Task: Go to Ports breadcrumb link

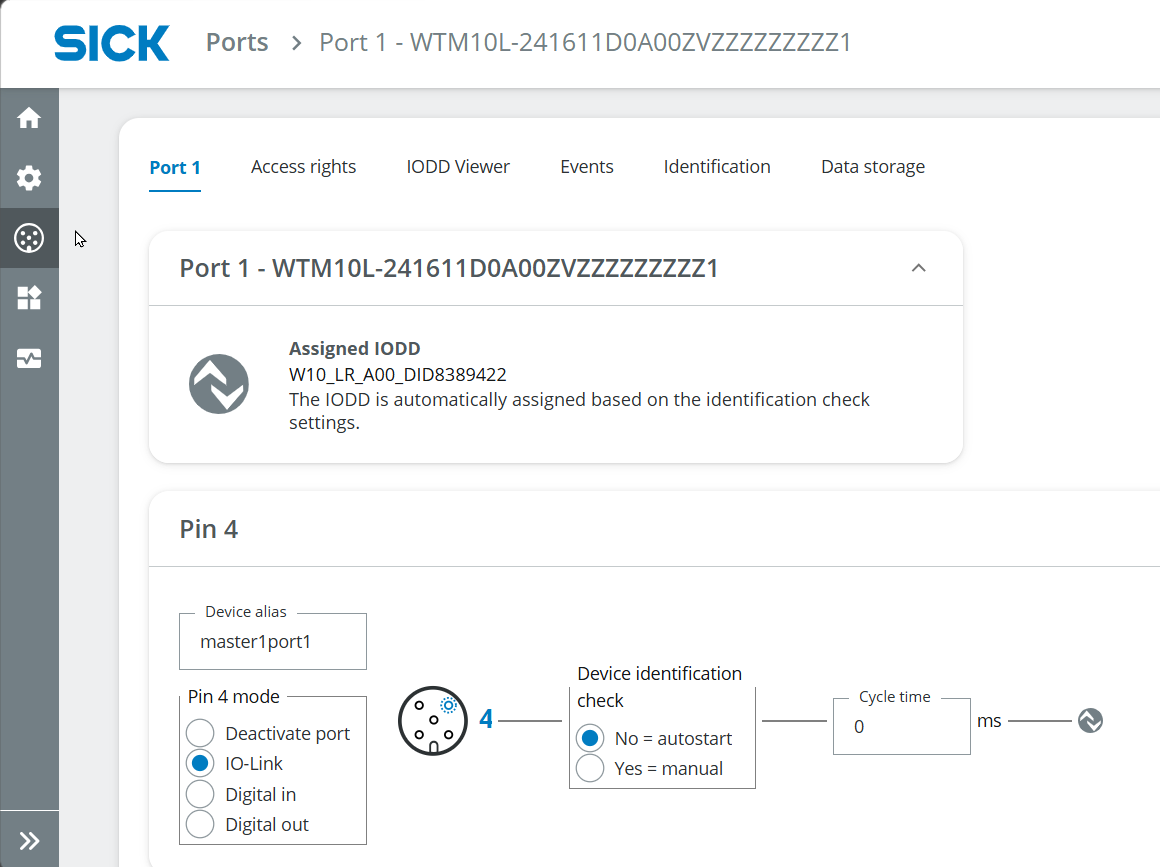Action: [237, 42]
